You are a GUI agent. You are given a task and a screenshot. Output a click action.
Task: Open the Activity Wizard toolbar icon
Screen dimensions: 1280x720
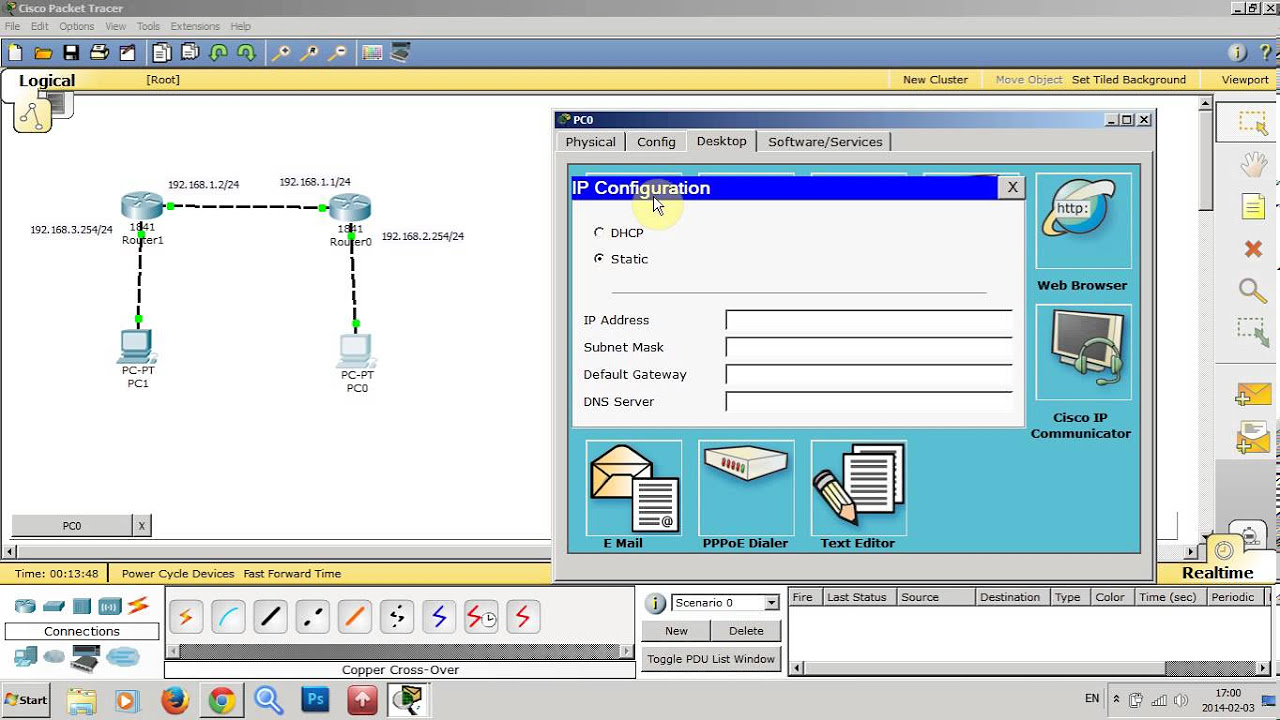click(127, 53)
